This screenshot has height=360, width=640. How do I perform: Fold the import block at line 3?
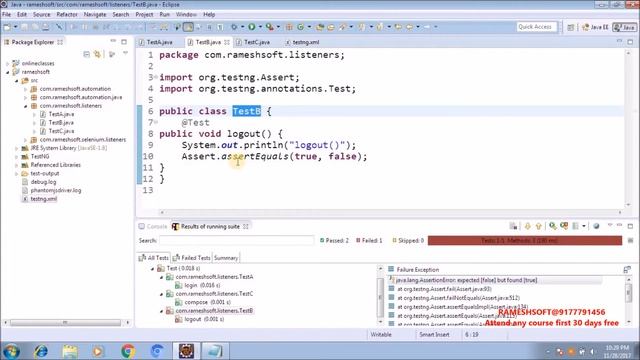156,77
